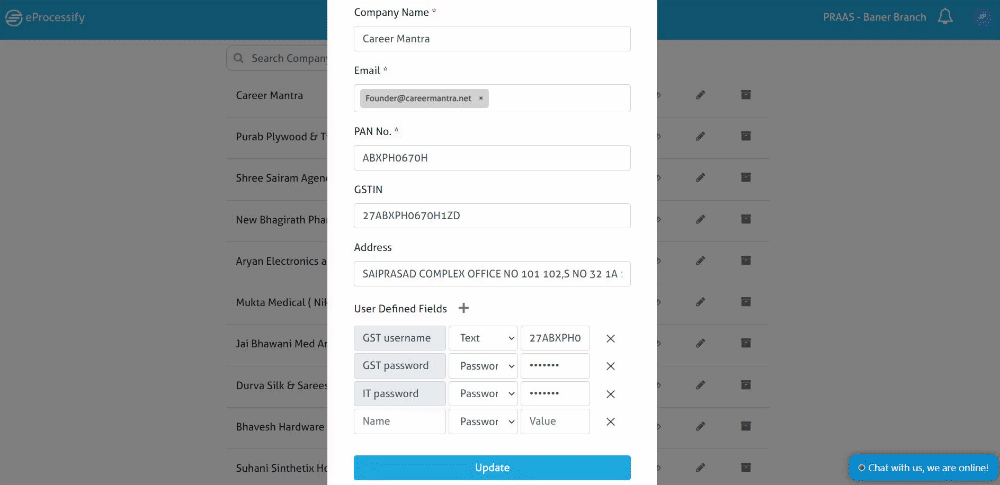Edit the Bhavesh Hardware company

click(700, 426)
